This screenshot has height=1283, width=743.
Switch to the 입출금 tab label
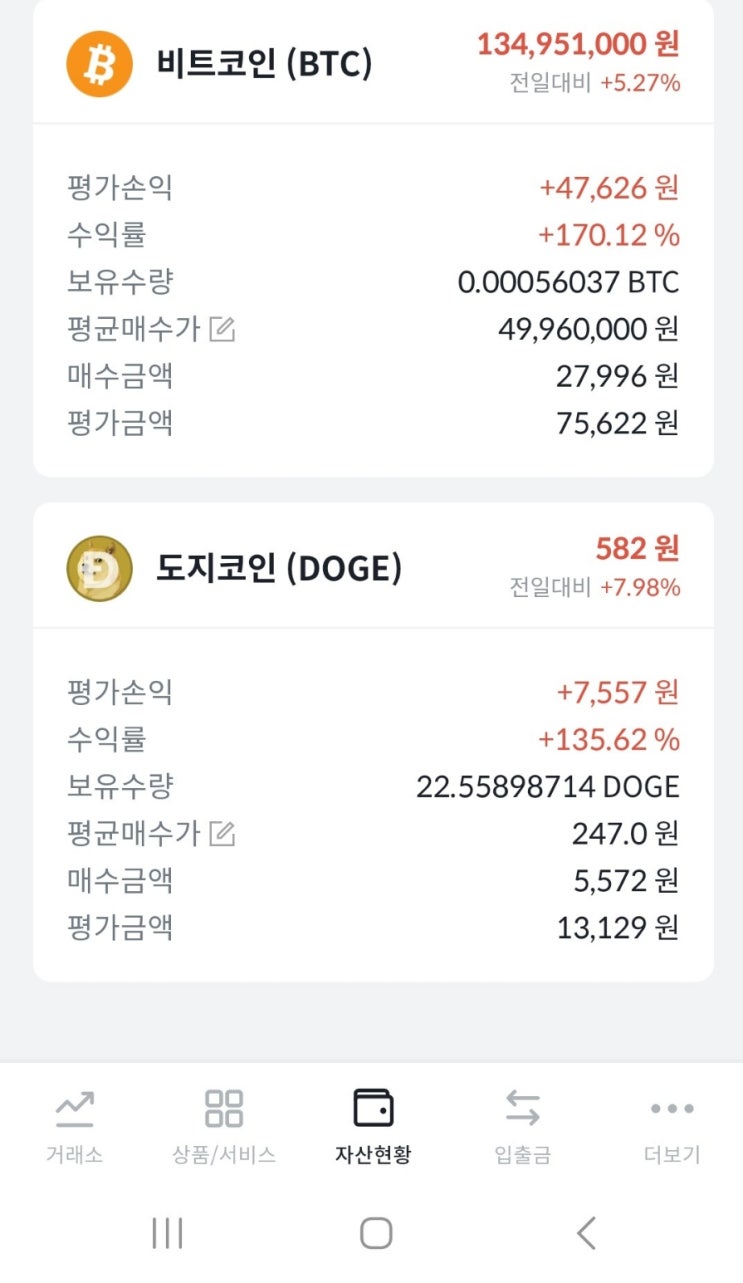pos(522,1155)
